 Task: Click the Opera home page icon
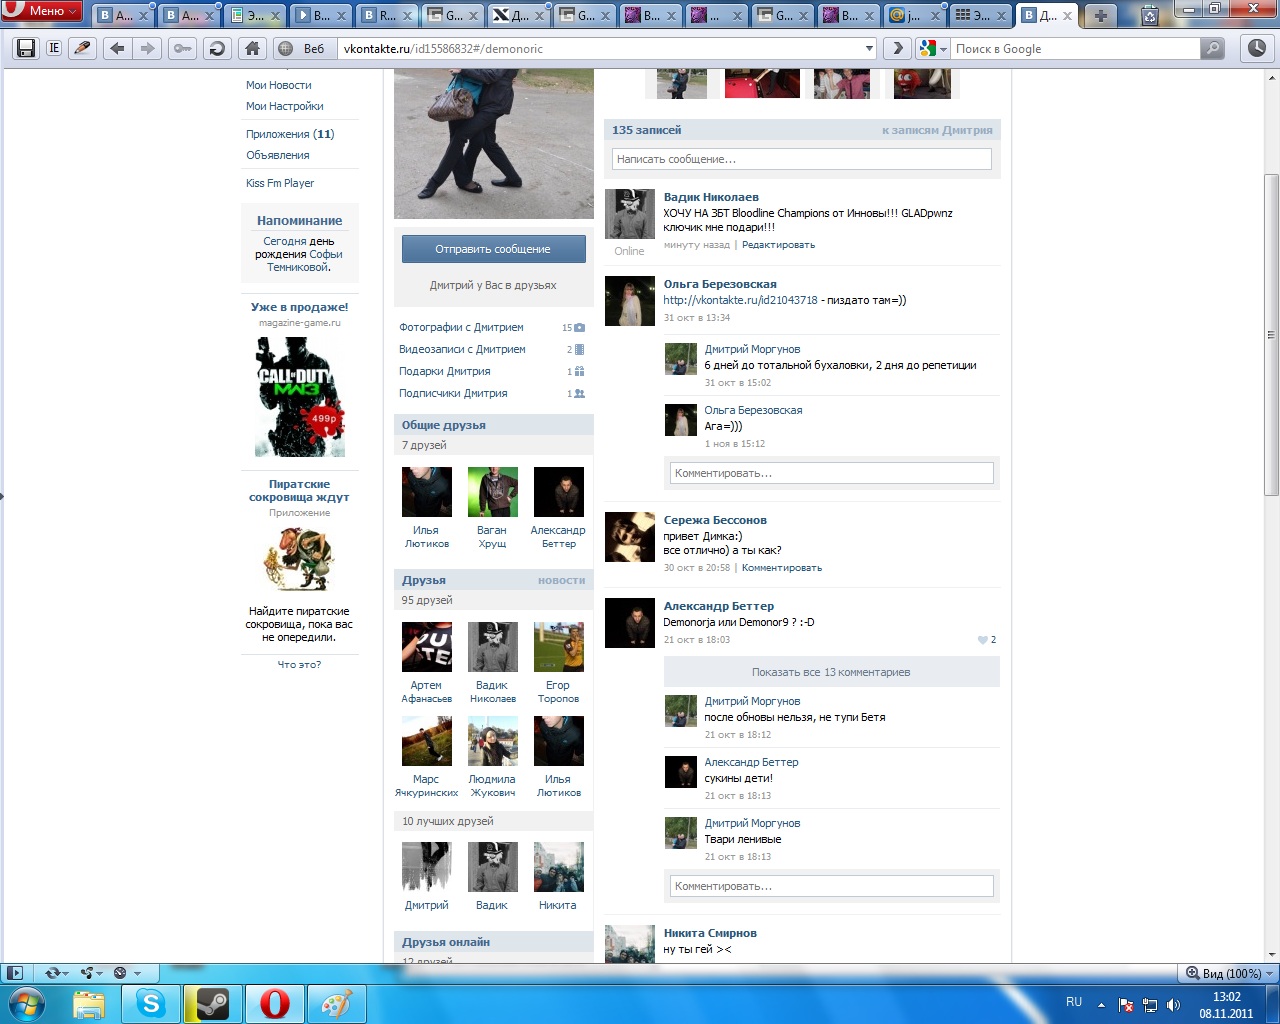coord(252,48)
